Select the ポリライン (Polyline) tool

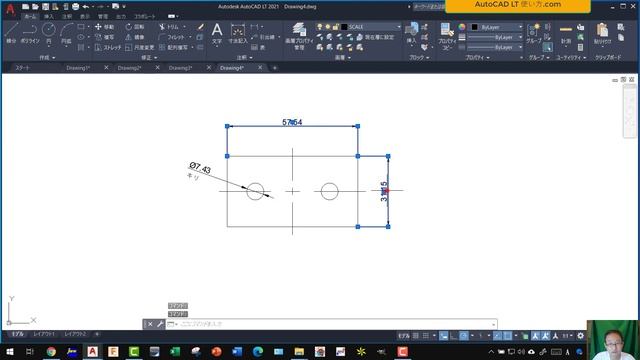coord(30,33)
